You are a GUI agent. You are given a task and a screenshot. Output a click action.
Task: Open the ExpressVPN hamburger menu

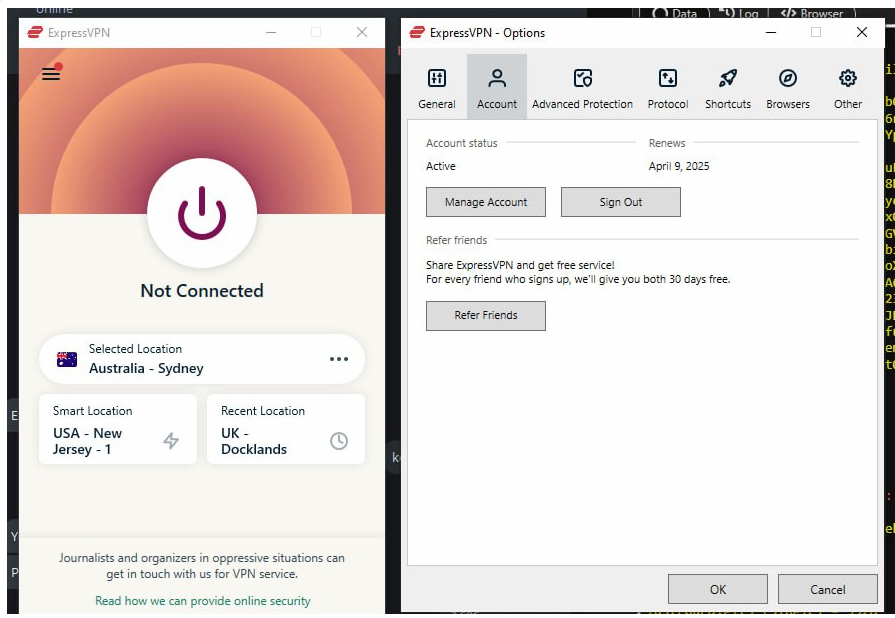[x=51, y=74]
